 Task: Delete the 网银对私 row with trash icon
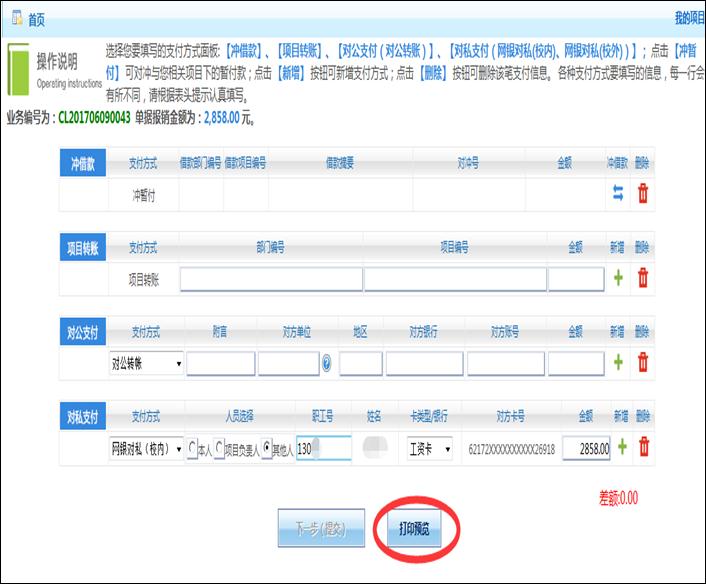pos(644,447)
